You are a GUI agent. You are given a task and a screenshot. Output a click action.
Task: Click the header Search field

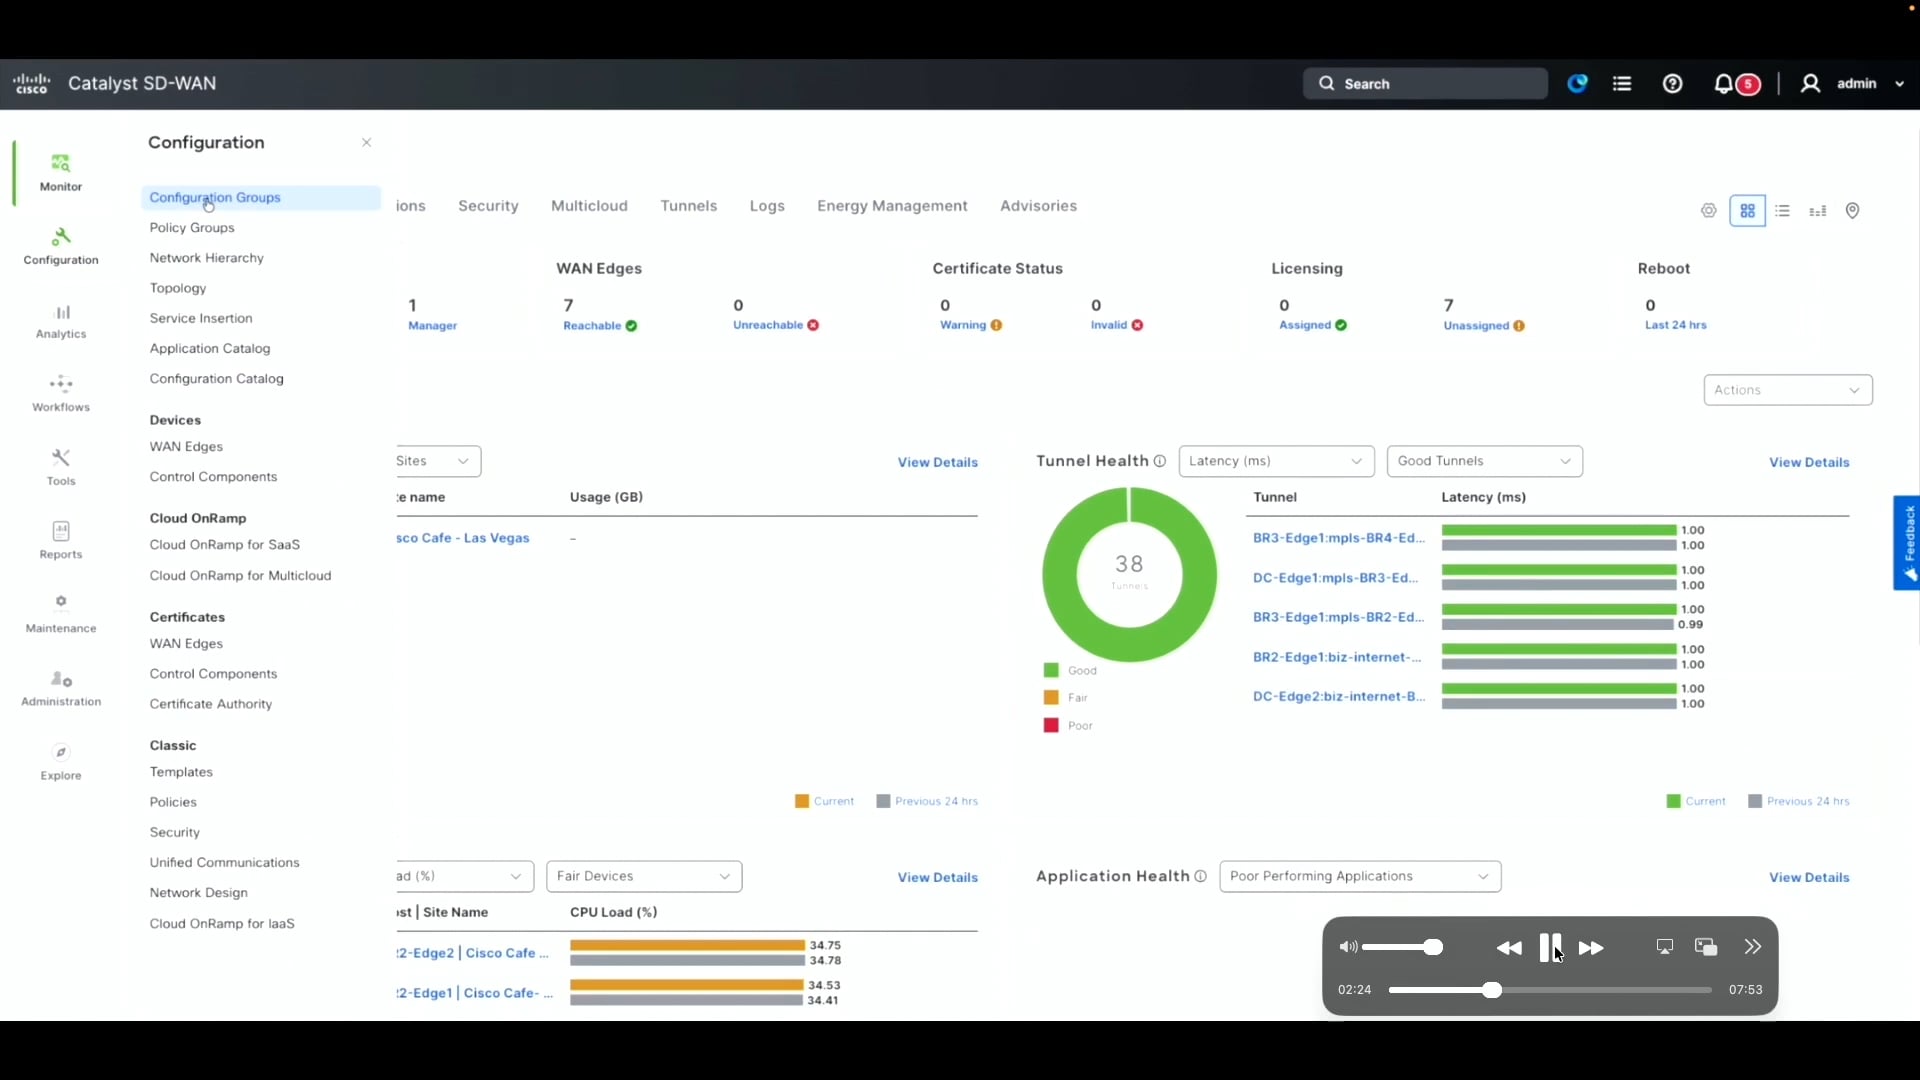[1426, 84]
